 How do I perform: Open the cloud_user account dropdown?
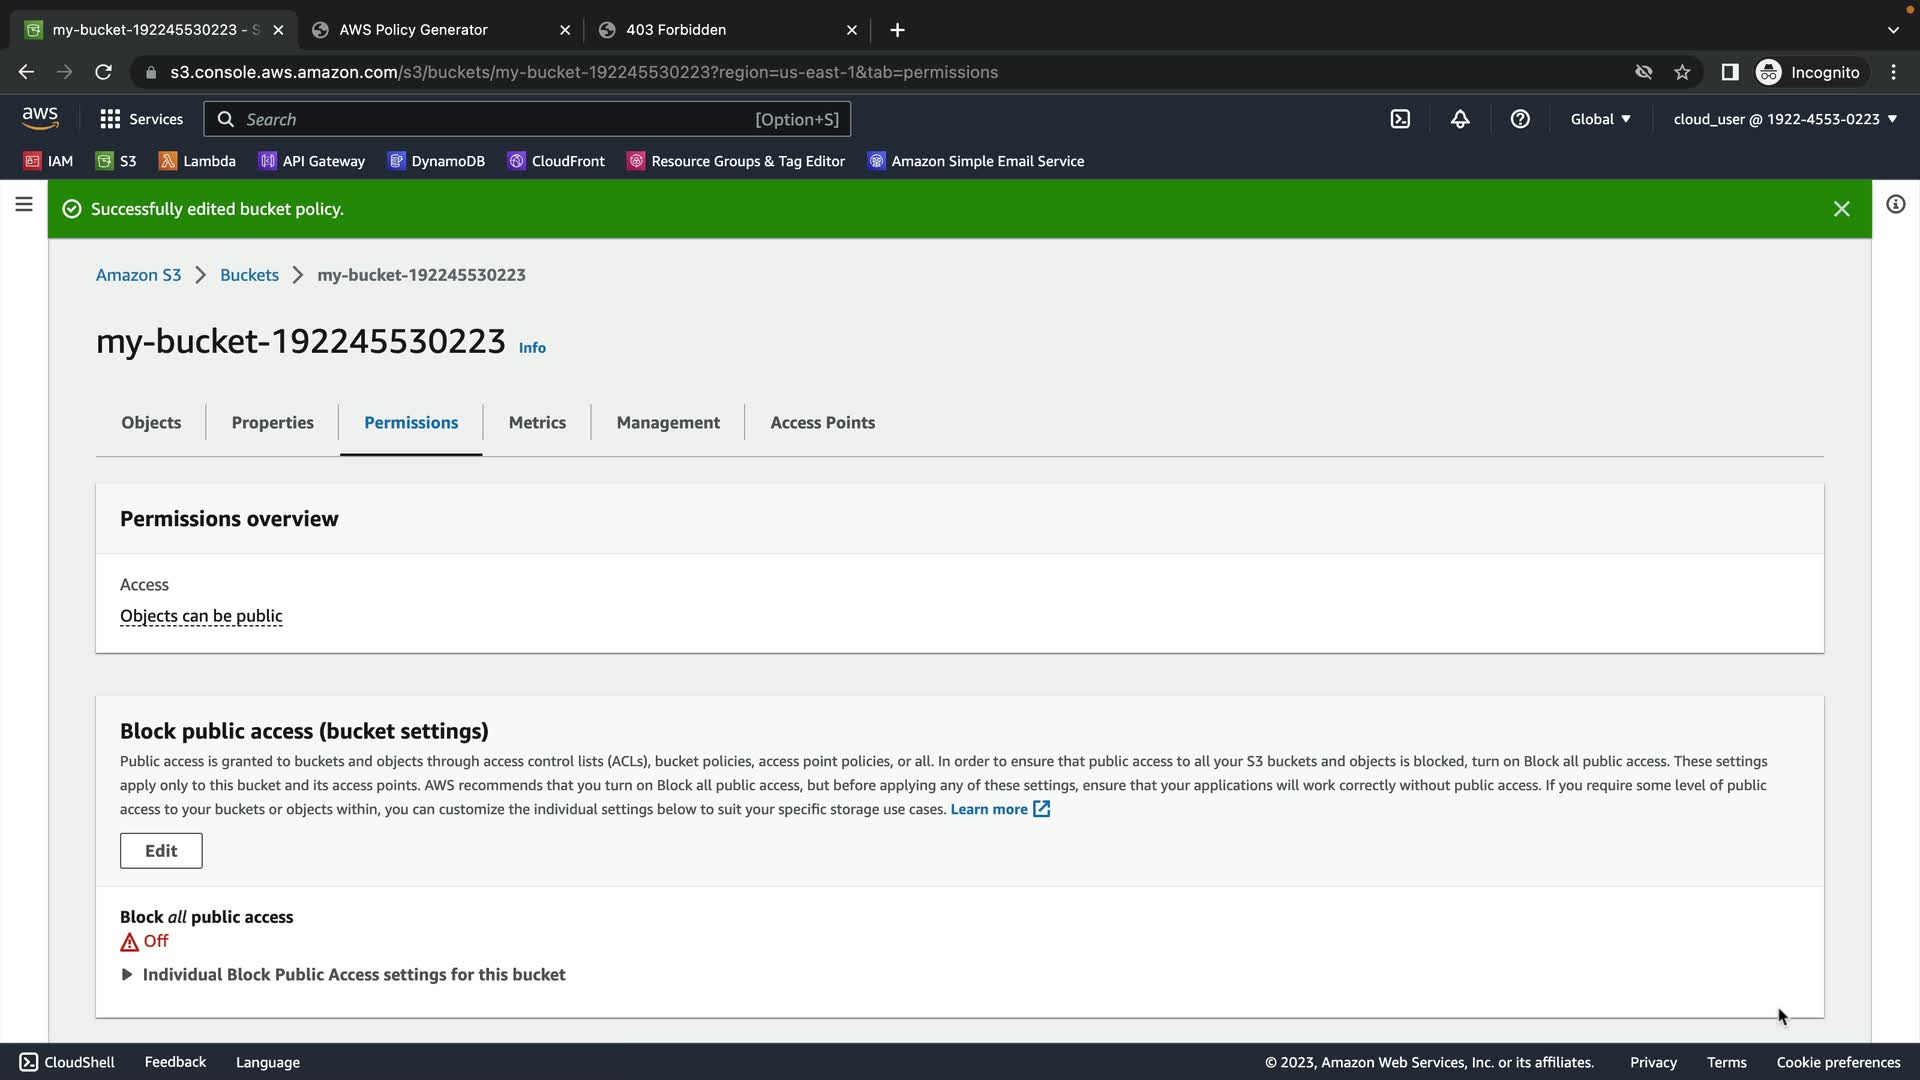1785,119
